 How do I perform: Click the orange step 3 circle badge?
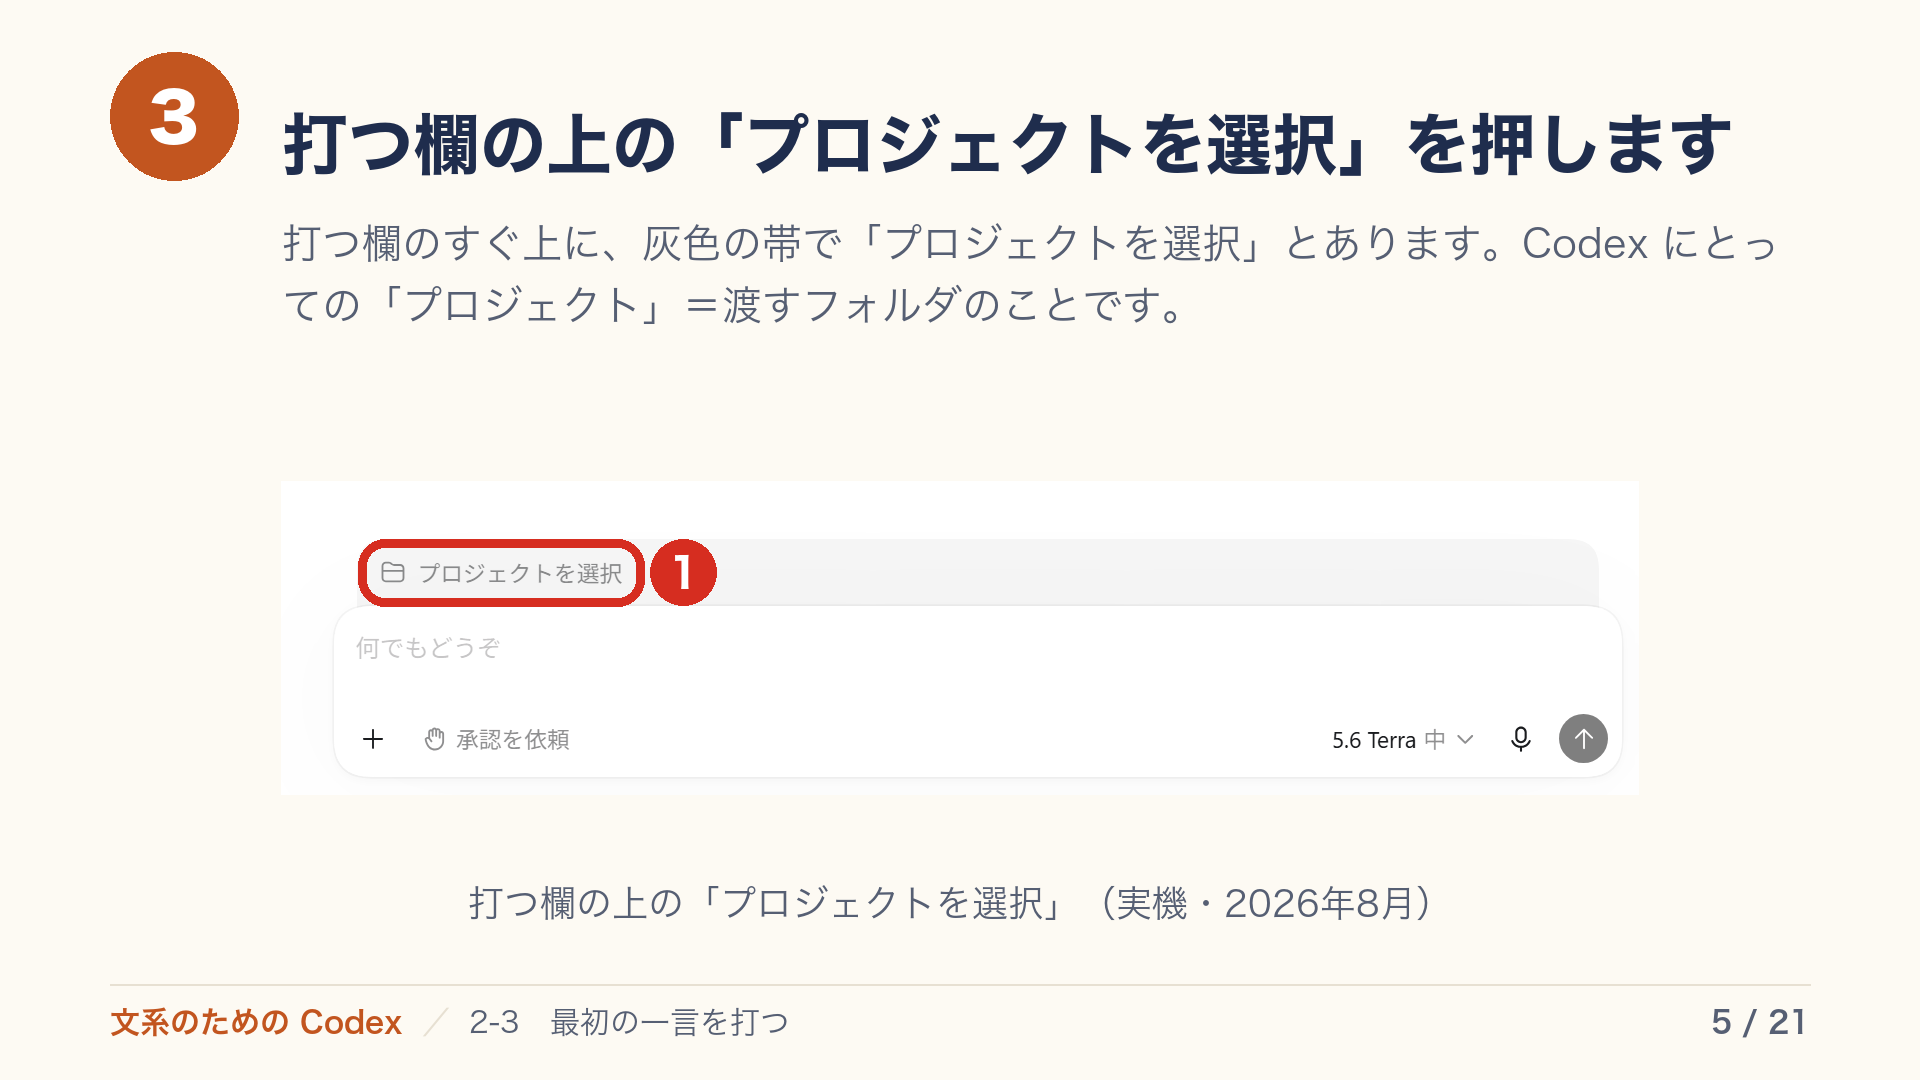point(174,116)
